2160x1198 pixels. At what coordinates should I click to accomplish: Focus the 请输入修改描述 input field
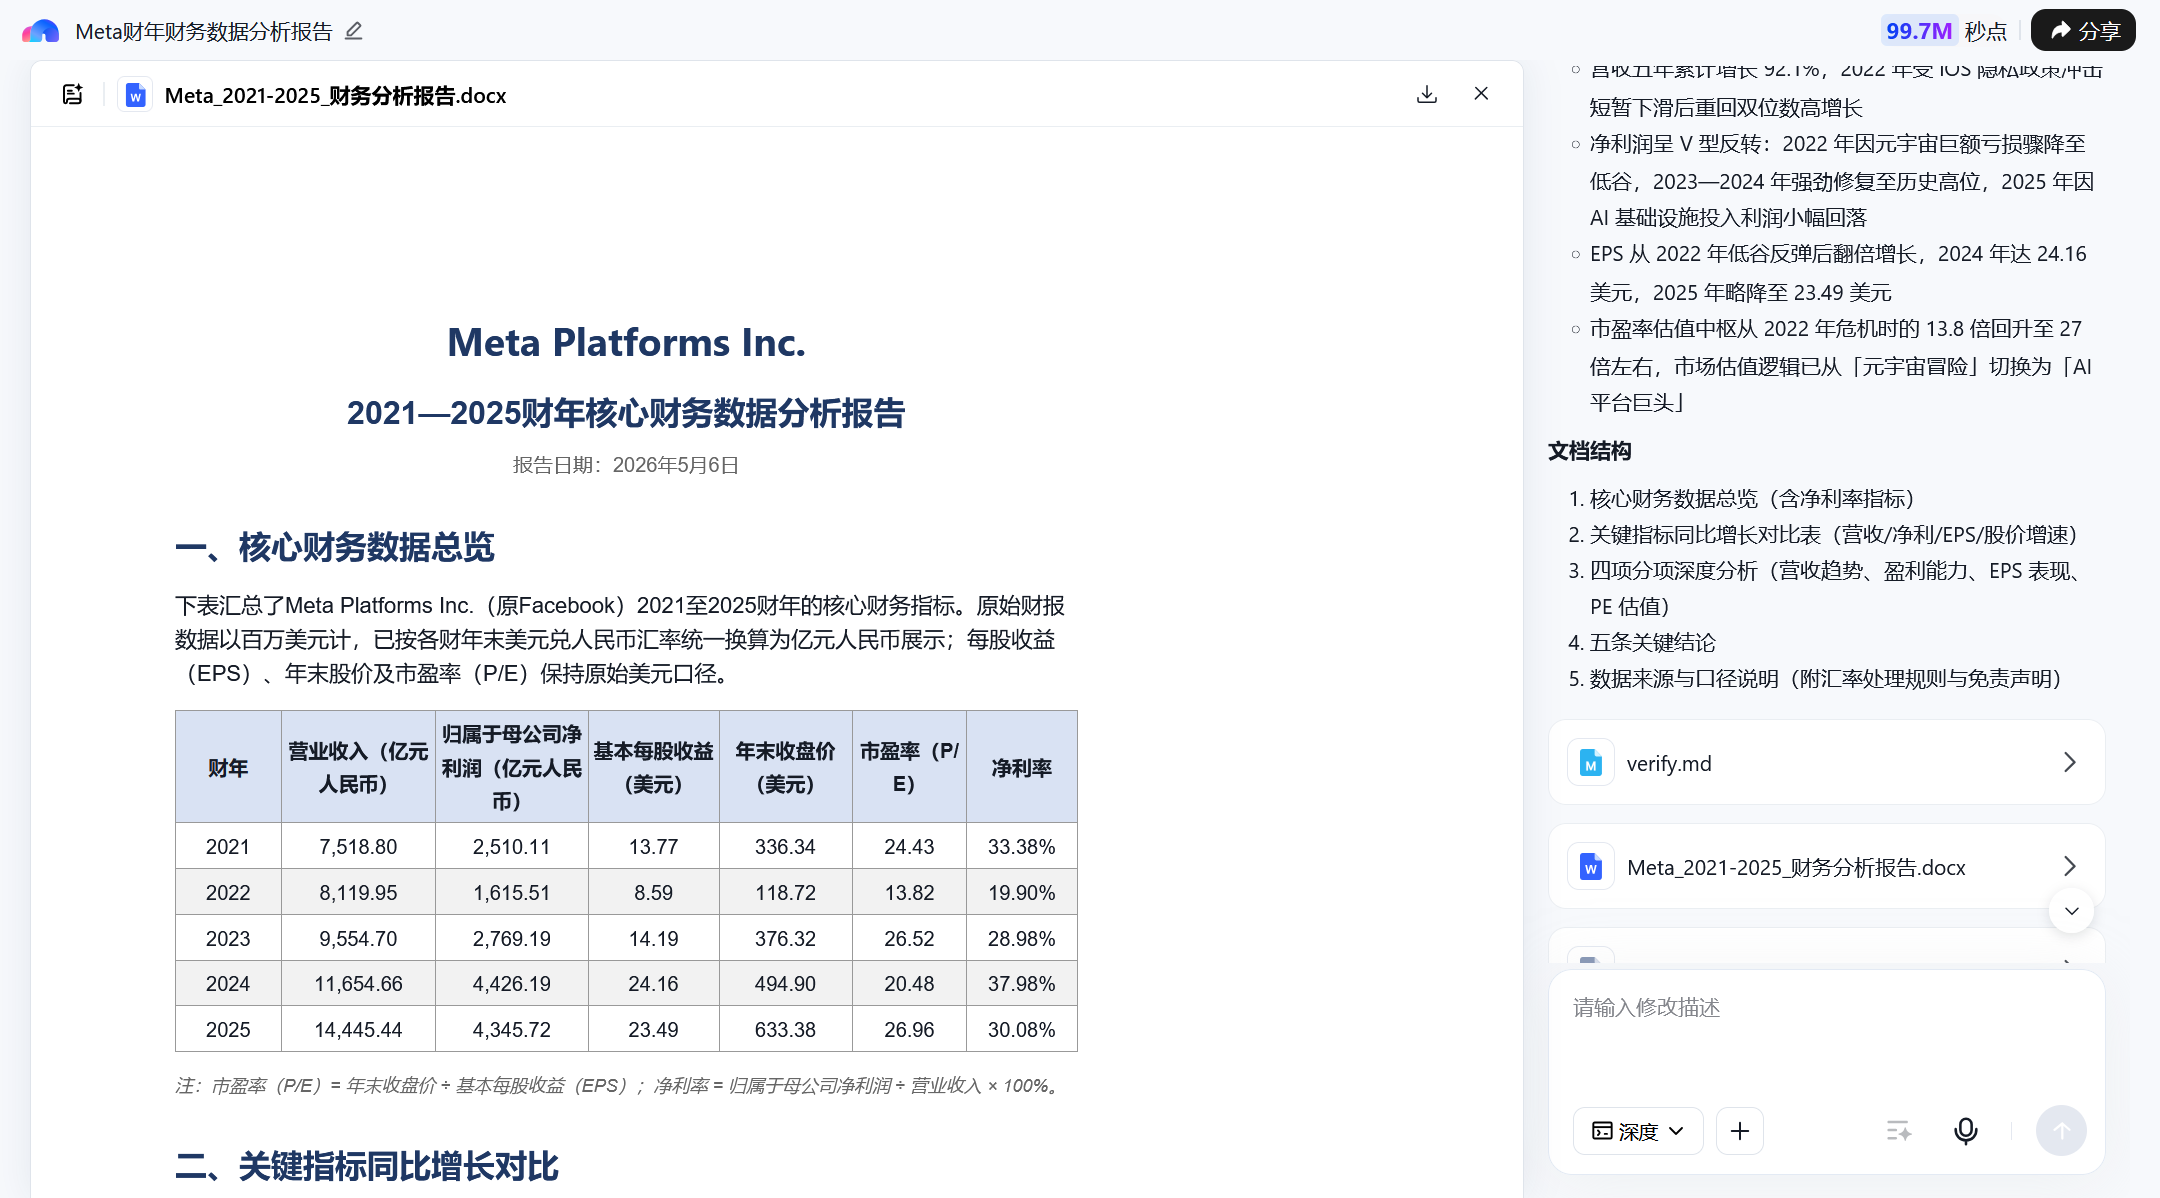pyautogui.click(x=1826, y=1035)
